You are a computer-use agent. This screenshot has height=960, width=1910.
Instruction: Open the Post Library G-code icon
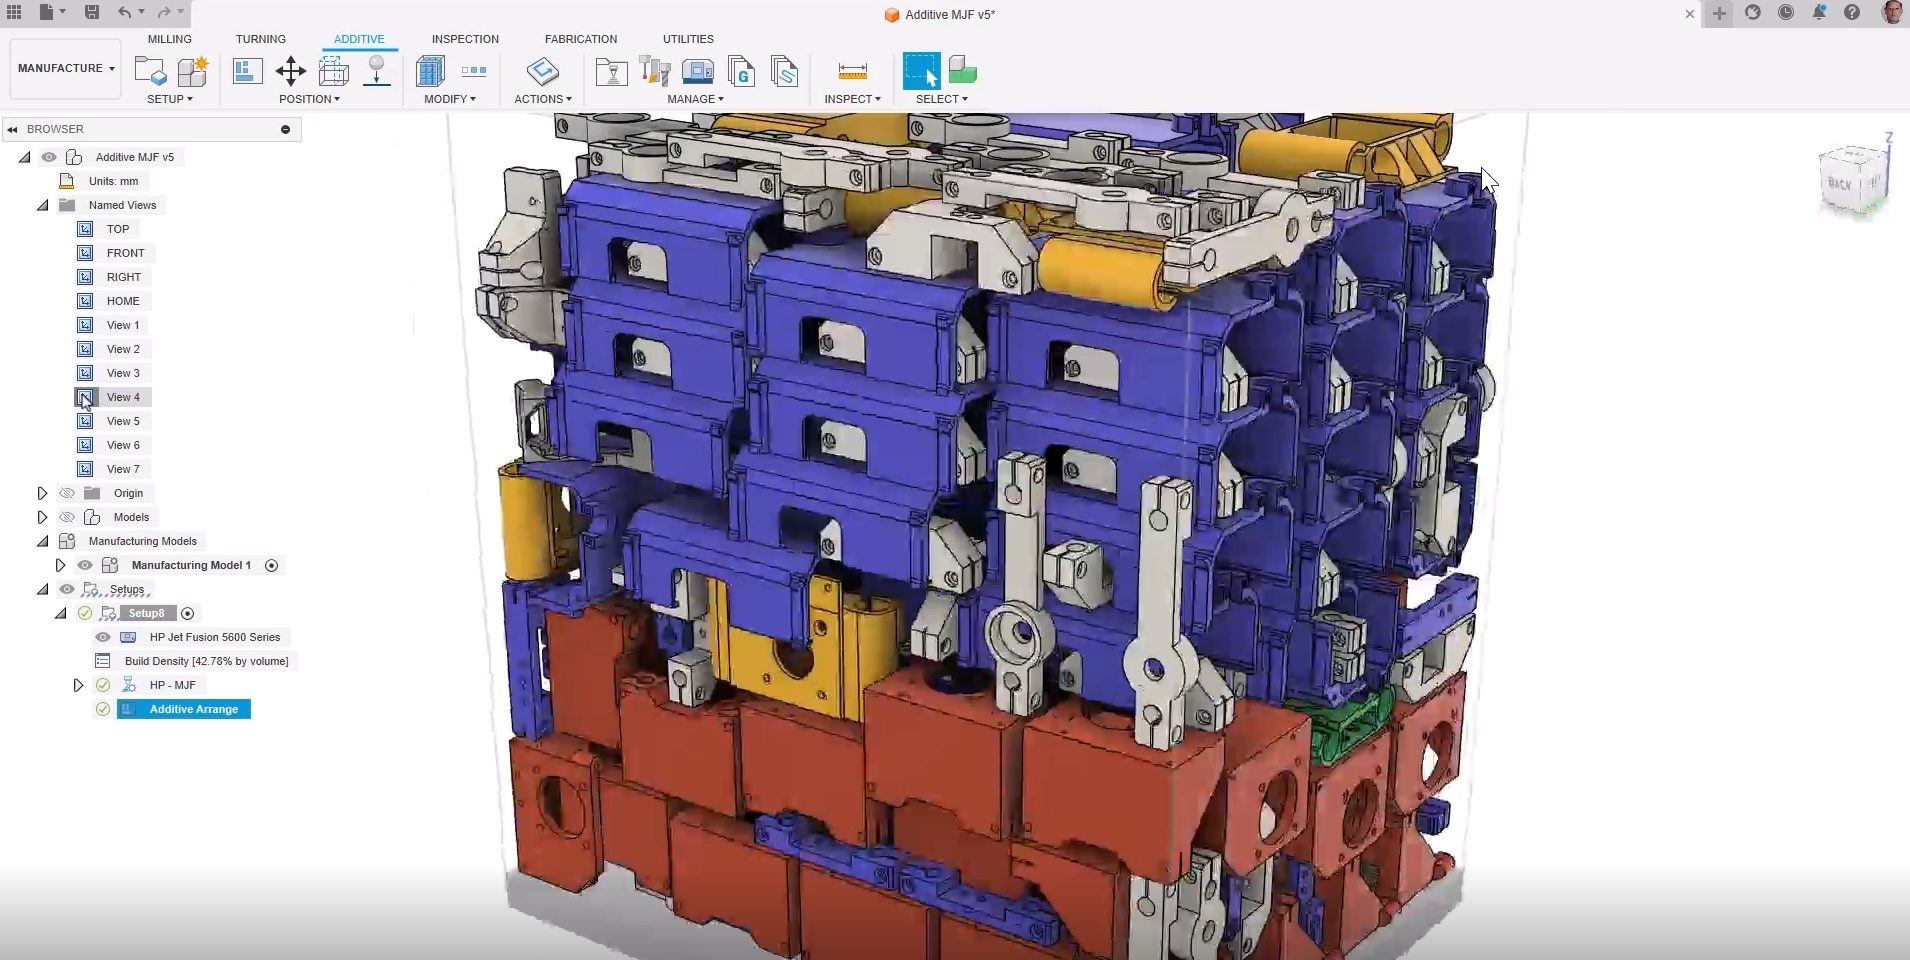coord(741,71)
